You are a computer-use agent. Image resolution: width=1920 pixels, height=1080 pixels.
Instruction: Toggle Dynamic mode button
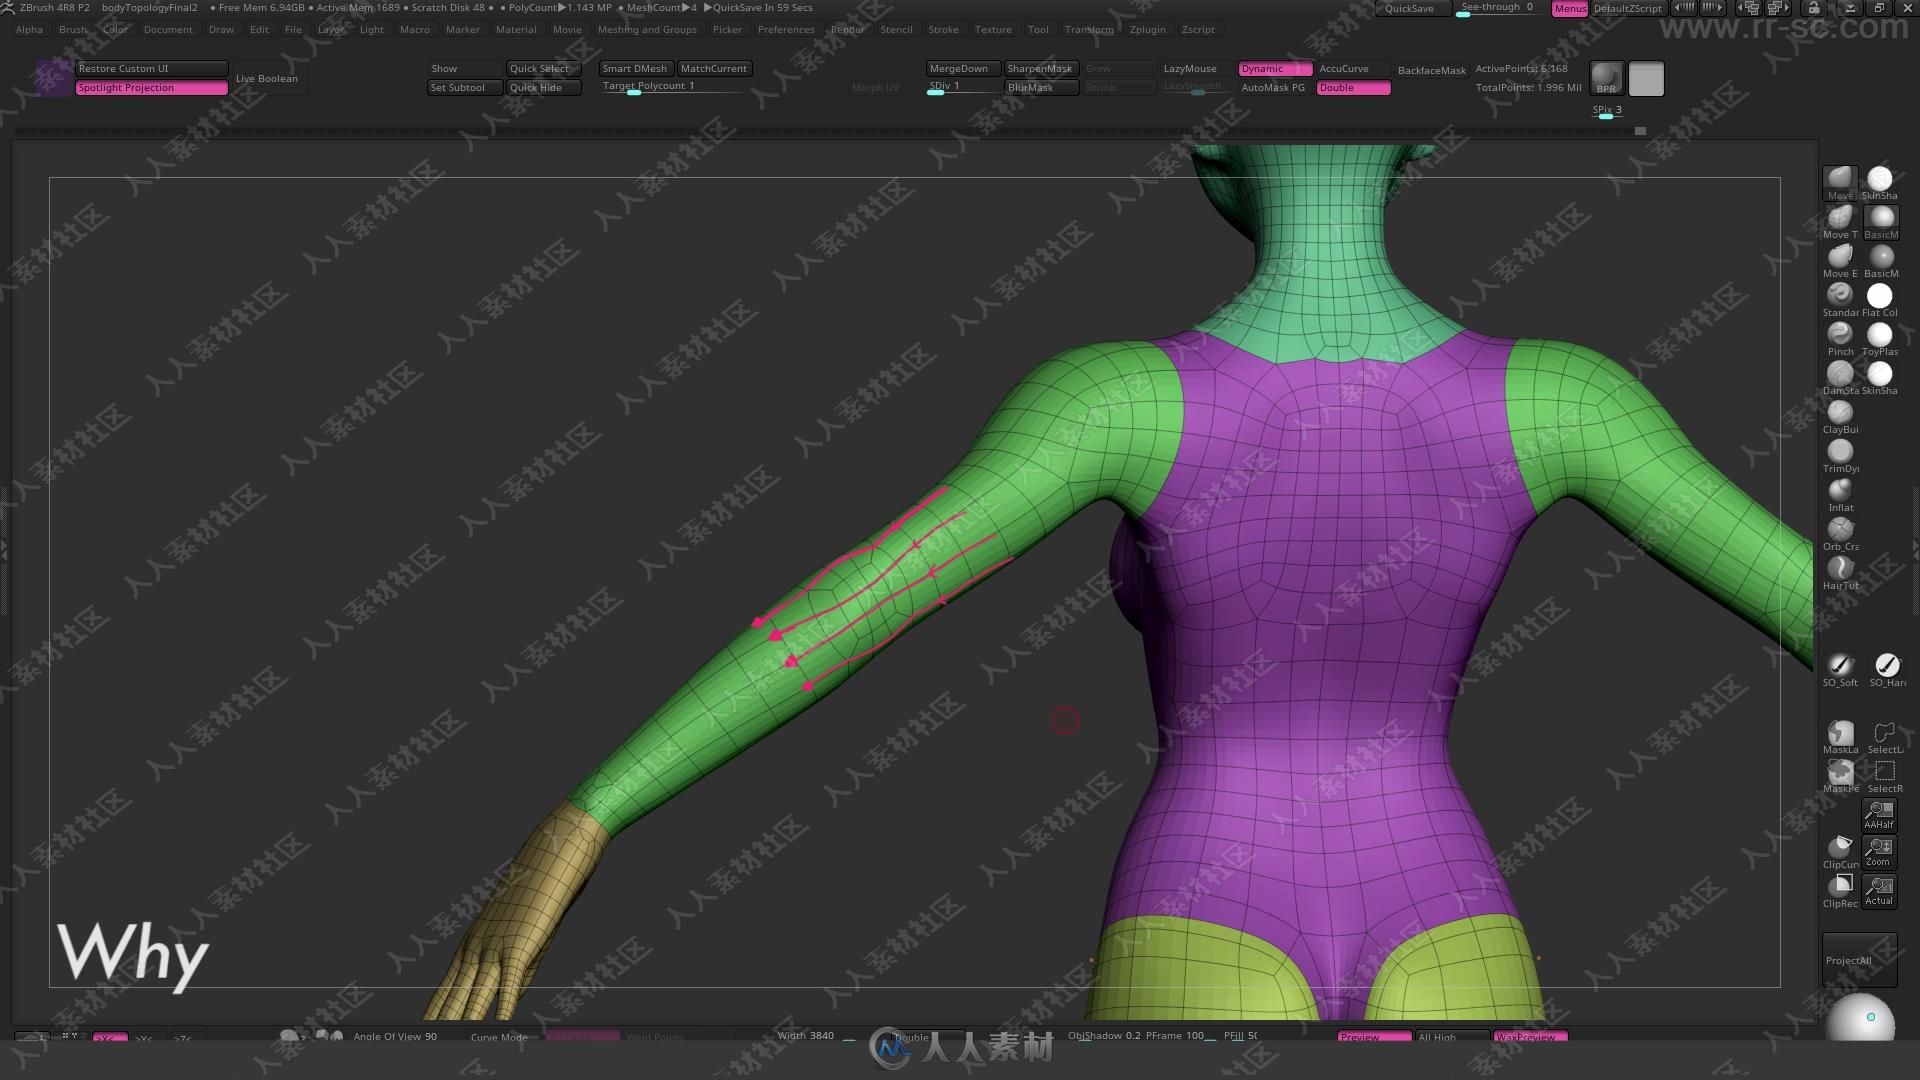[1271, 67]
